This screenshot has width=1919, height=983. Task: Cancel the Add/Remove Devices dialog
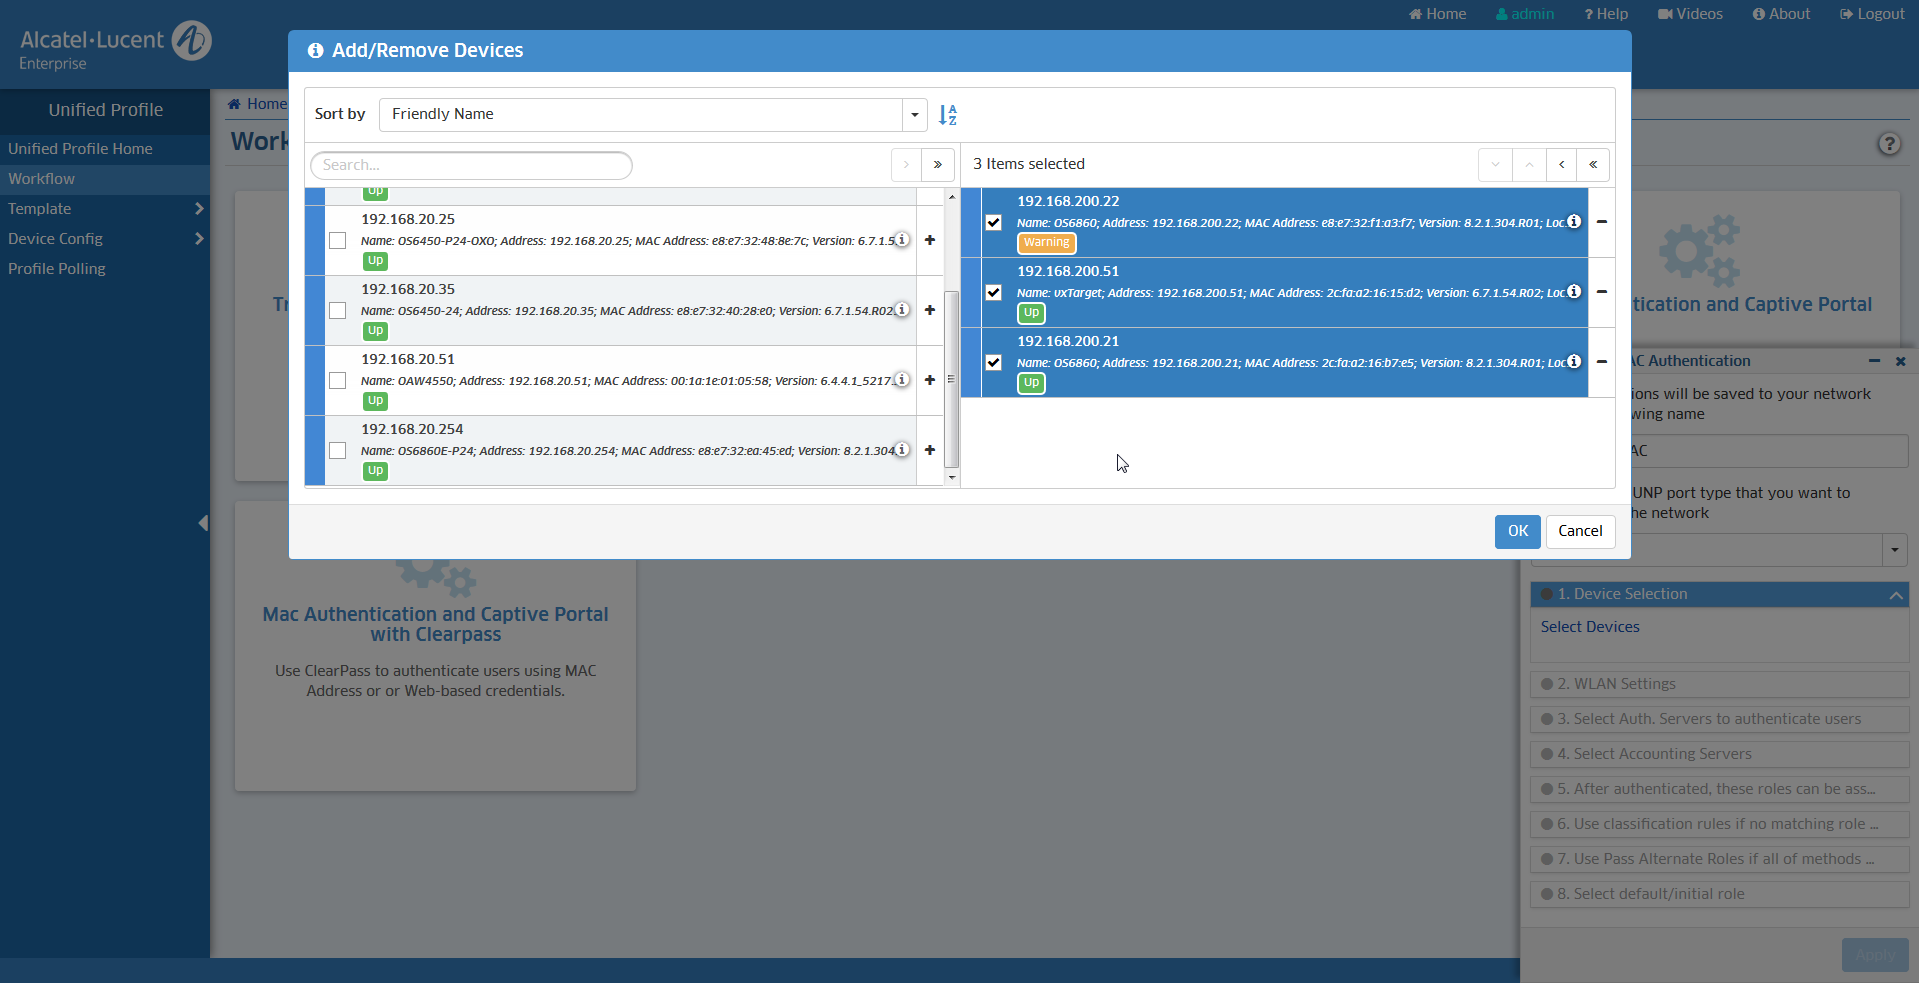click(1579, 531)
